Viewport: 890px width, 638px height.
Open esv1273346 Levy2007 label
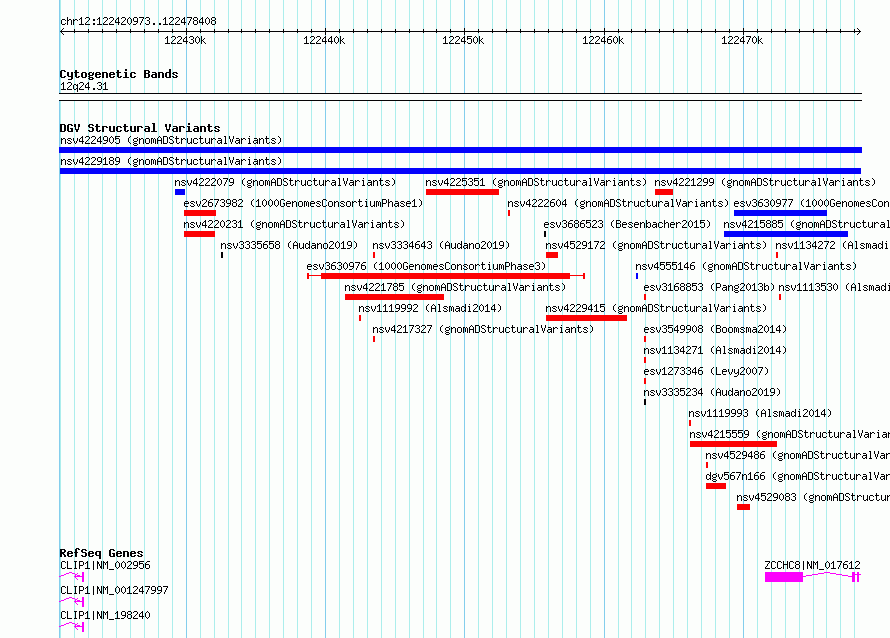pyautogui.click(x=706, y=371)
